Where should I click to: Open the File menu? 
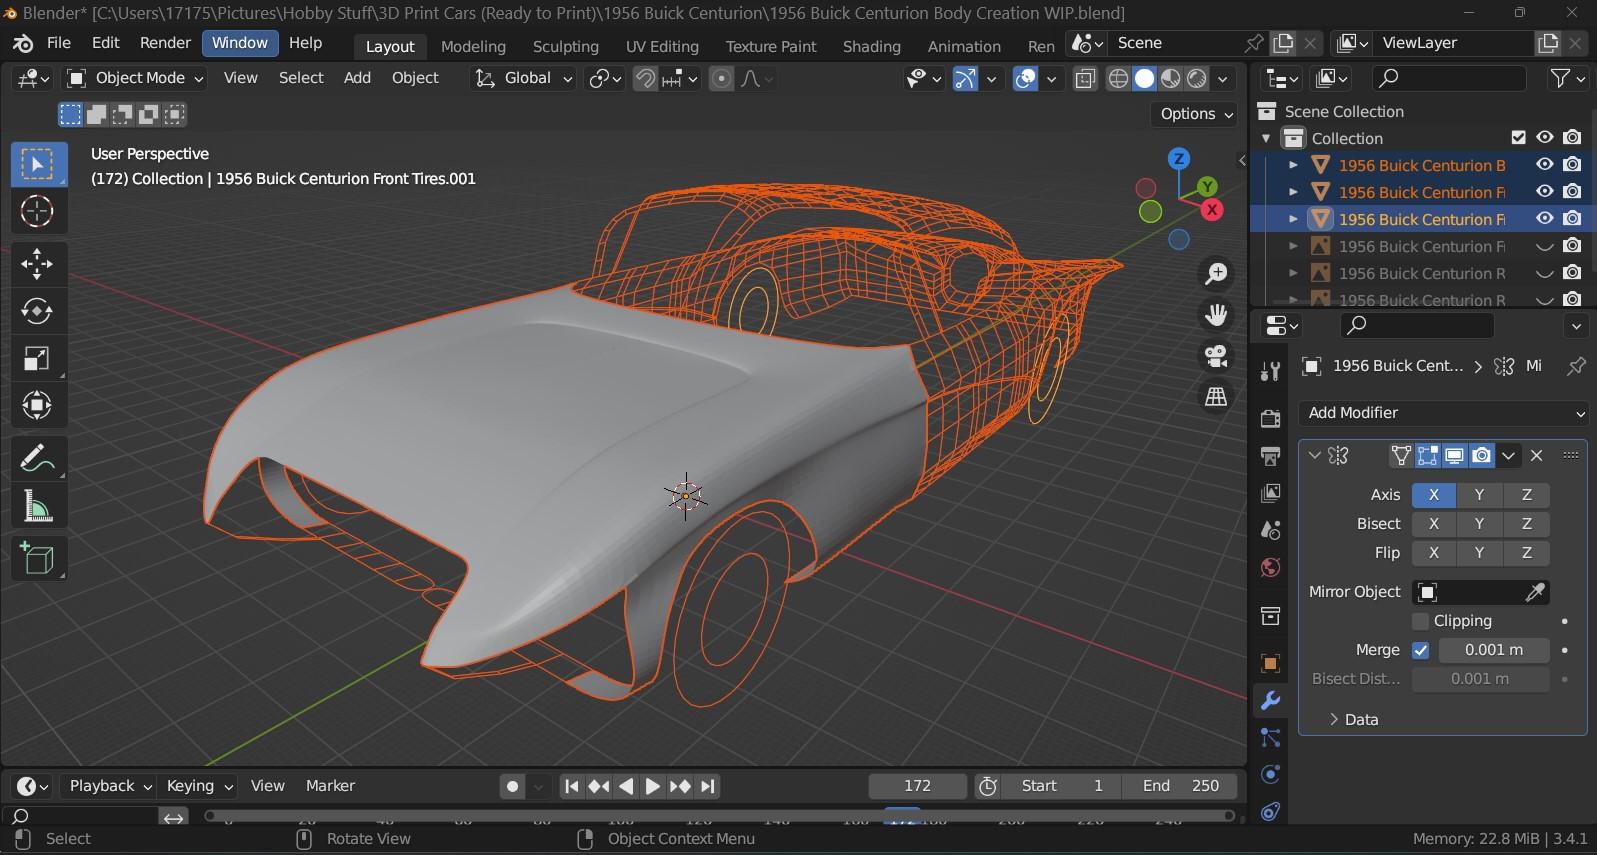[59, 43]
